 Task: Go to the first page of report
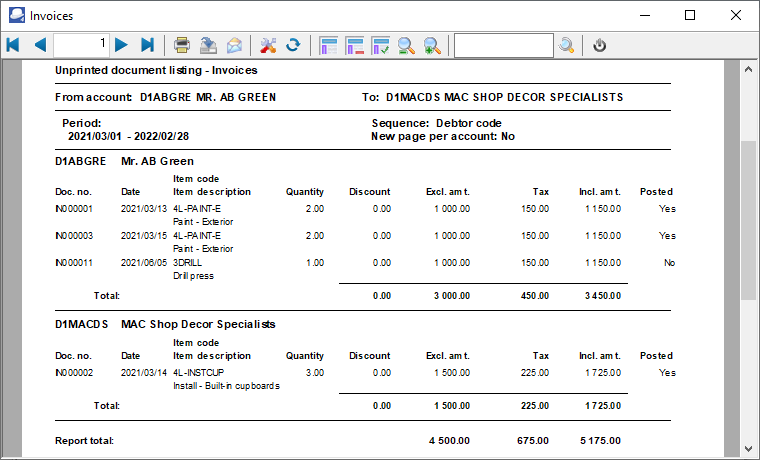coord(13,45)
